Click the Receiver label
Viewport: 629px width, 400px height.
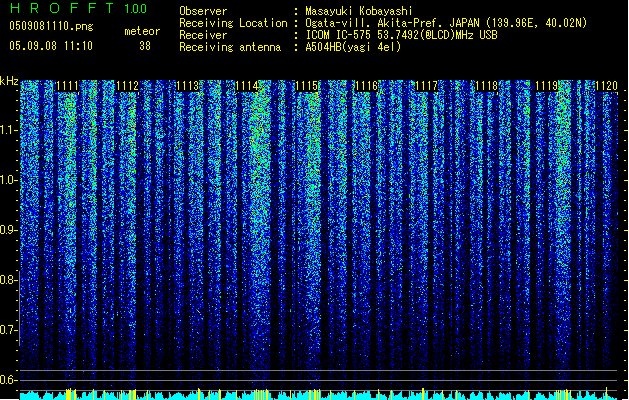point(203,35)
